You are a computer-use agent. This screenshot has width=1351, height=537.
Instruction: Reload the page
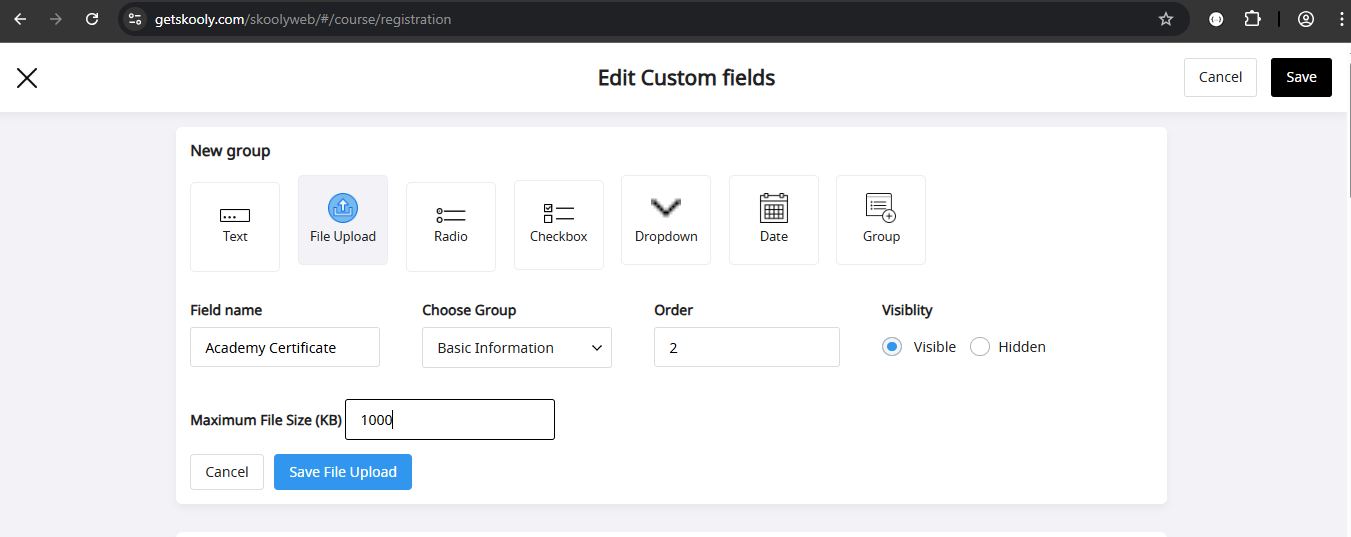(x=92, y=19)
